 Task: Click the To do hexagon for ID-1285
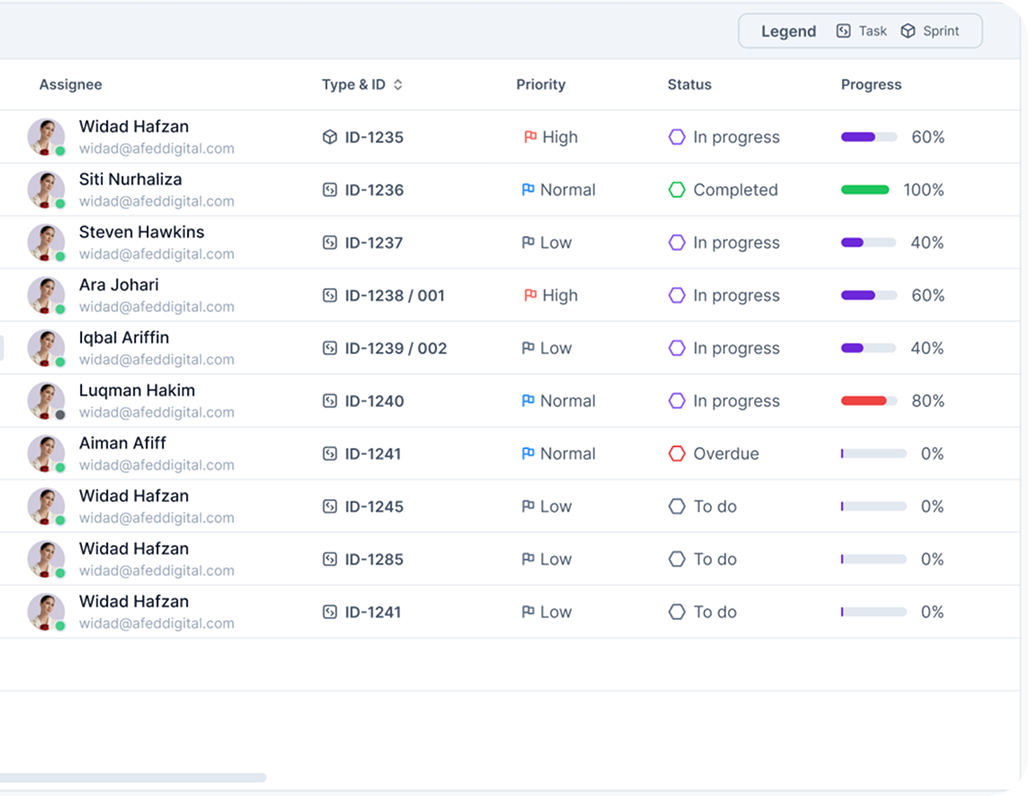click(x=677, y=559)
